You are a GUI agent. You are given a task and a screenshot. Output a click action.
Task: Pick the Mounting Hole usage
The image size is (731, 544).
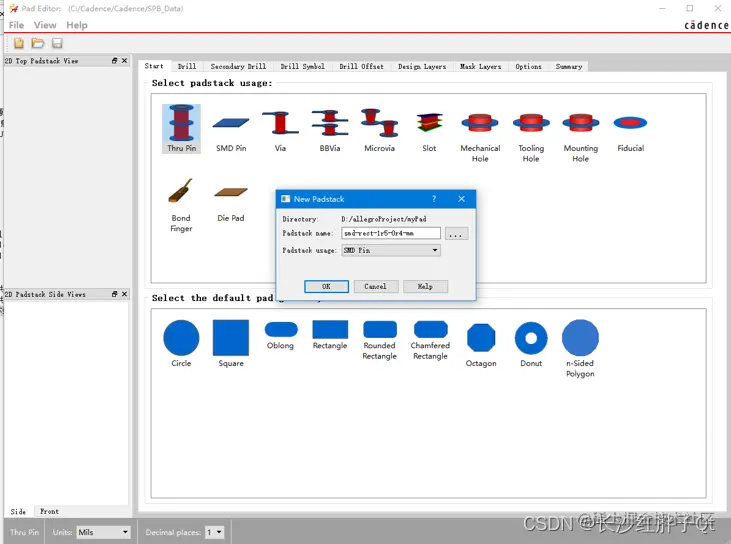point(580,138)
